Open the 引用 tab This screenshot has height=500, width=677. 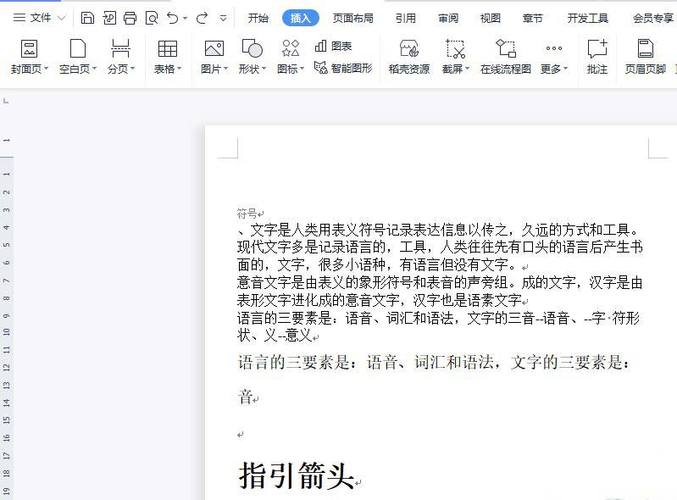[405, 18]
